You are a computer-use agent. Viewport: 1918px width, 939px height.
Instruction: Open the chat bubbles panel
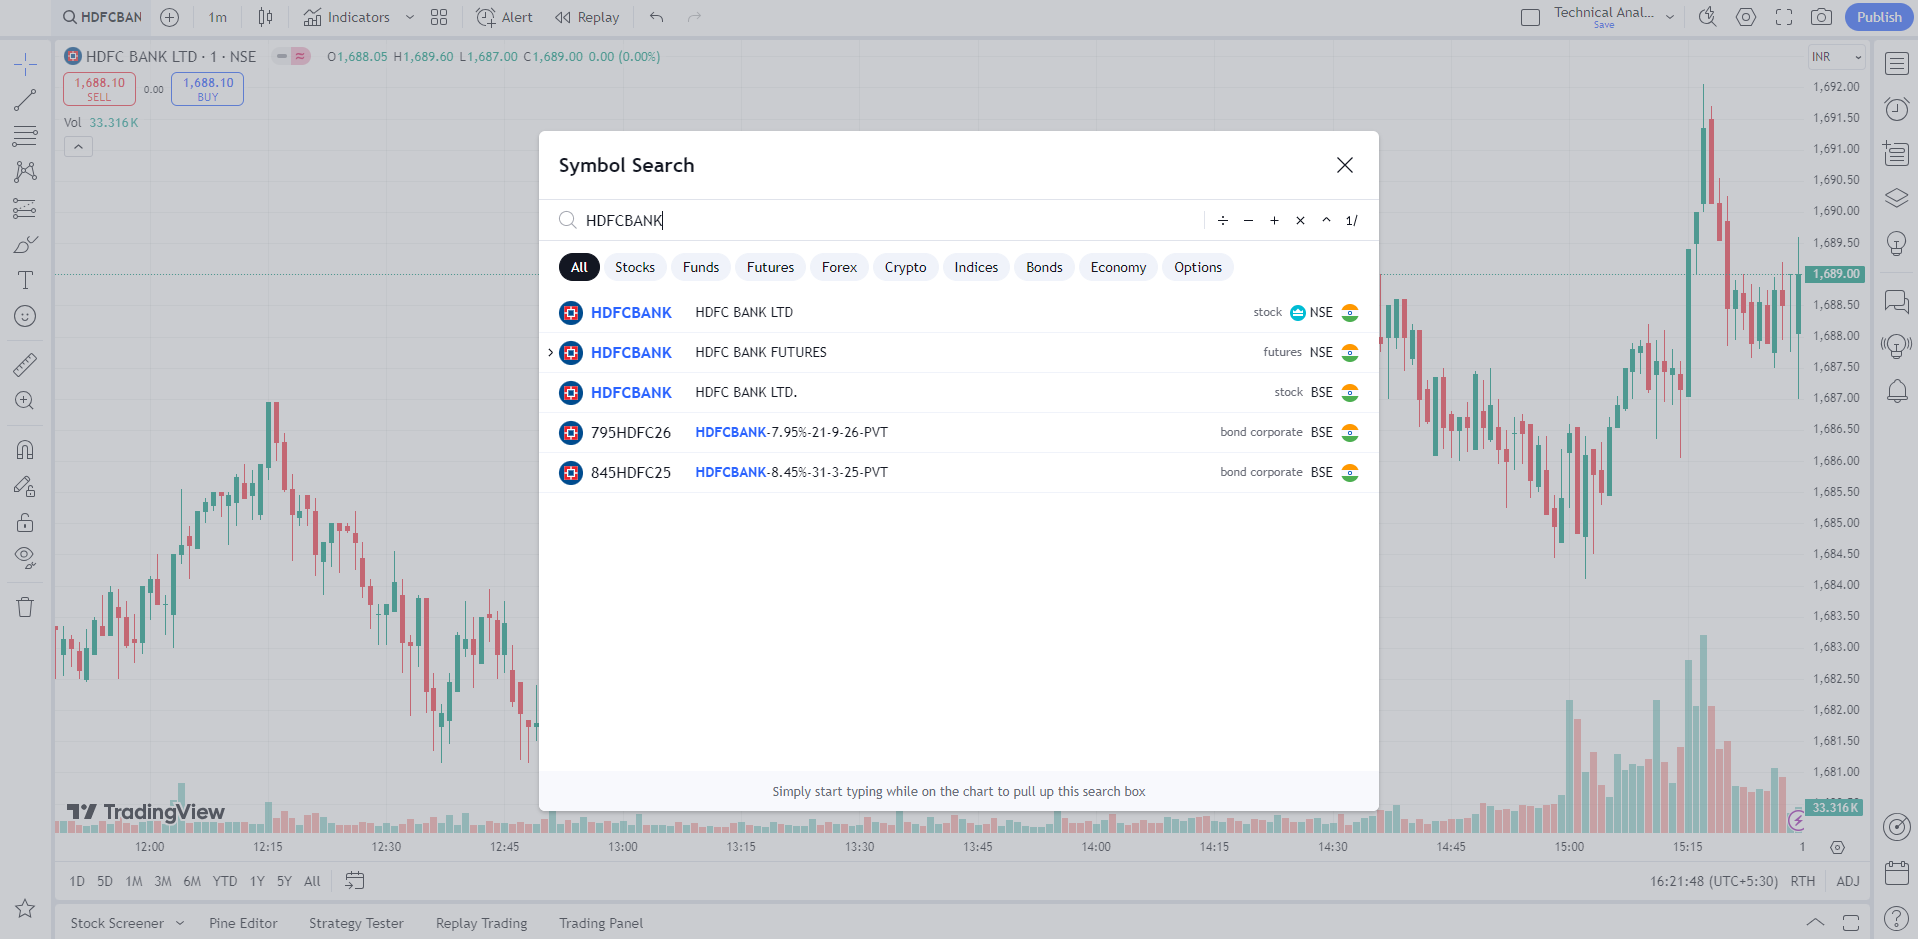point(1896,301)
